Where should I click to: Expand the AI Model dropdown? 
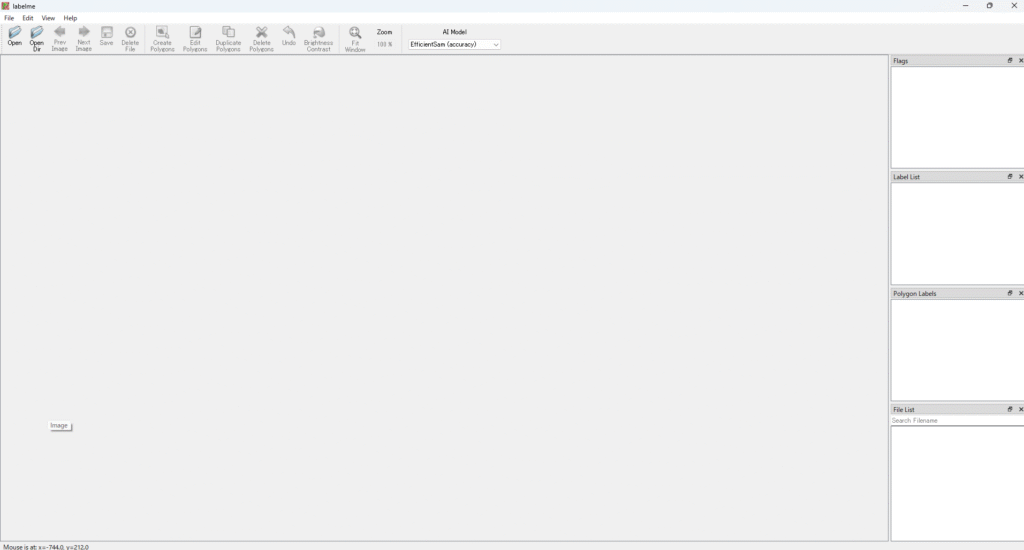click(454, 44)
